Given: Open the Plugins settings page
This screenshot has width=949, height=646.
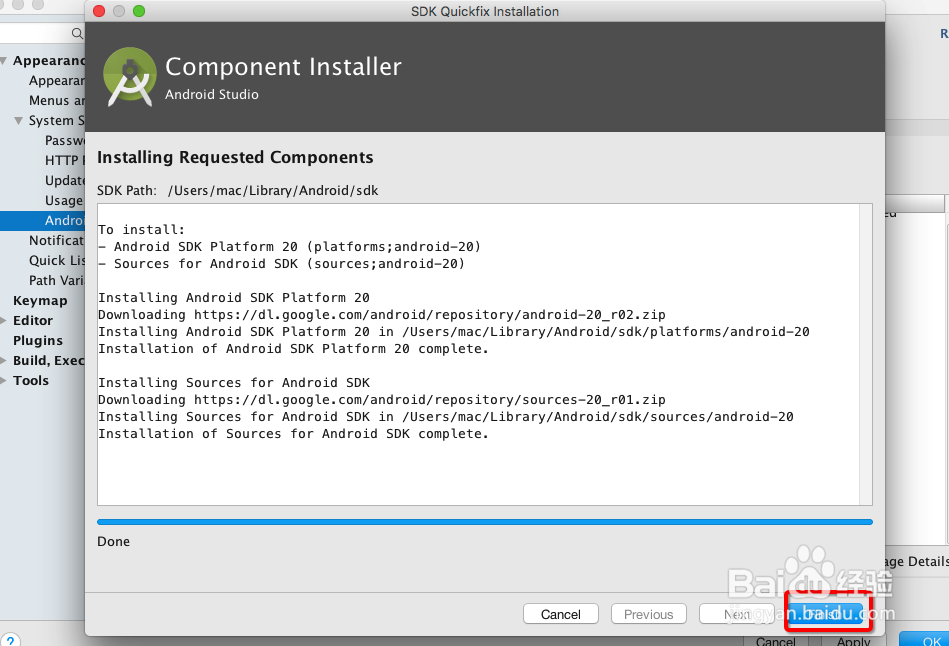Looking at the screenshot, I should tap(38, 340).
